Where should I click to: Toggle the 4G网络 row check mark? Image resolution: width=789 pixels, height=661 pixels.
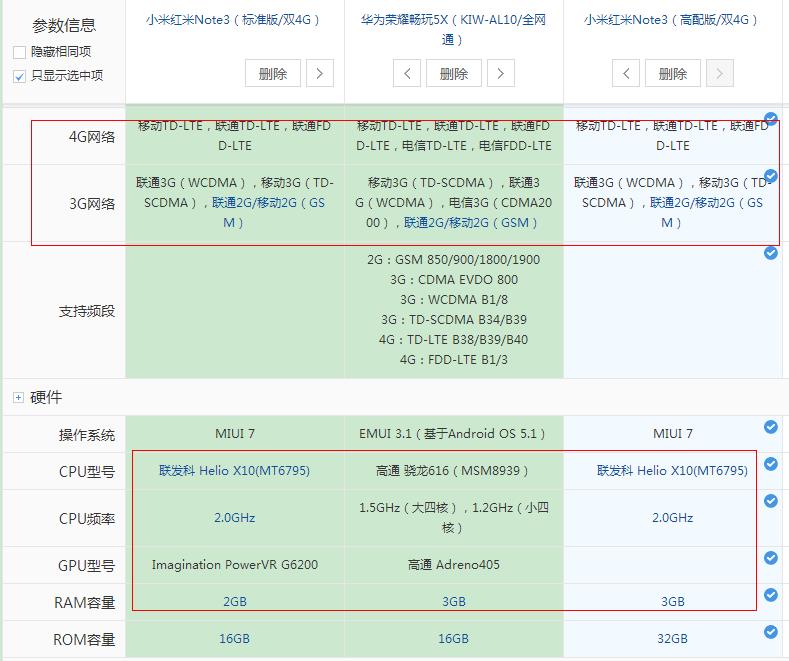coord(770,119)
